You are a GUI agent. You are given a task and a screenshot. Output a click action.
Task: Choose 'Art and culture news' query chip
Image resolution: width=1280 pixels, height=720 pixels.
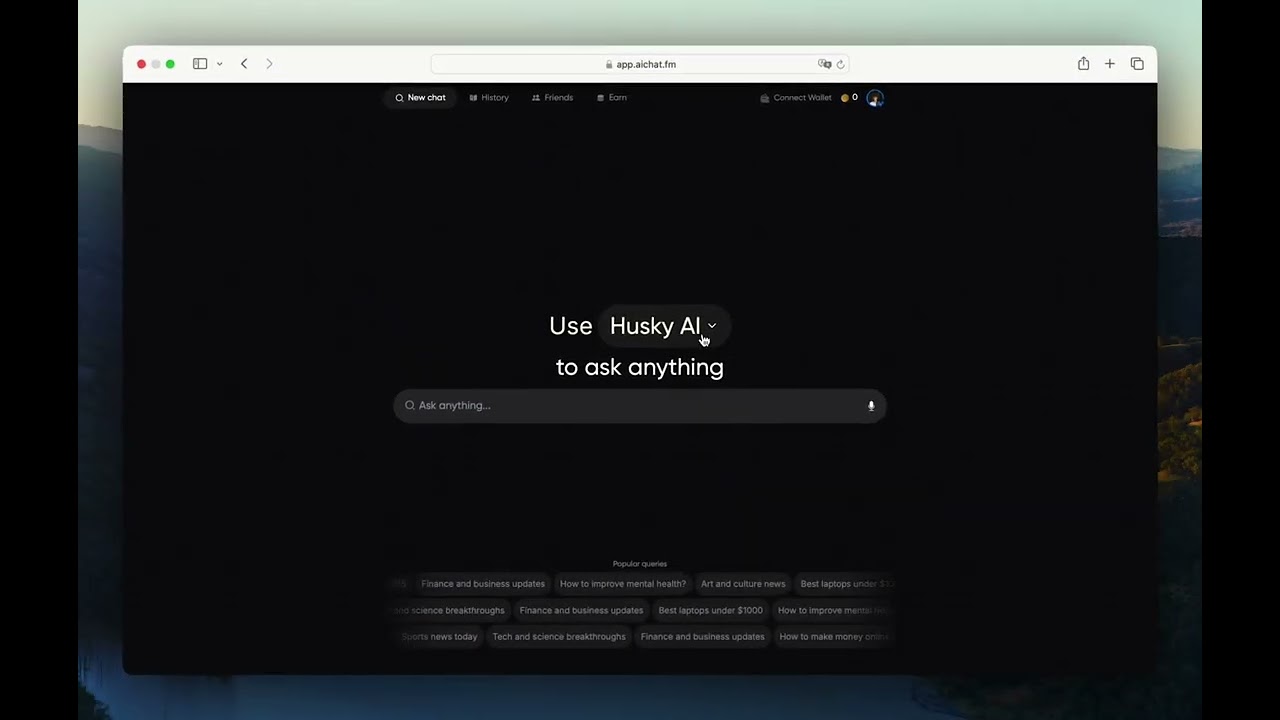[743, 584]
